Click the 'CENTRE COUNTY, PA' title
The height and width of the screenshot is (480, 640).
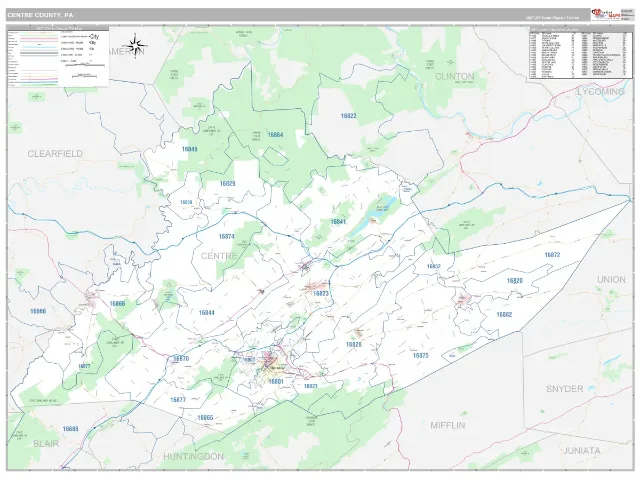coord(40,15)
